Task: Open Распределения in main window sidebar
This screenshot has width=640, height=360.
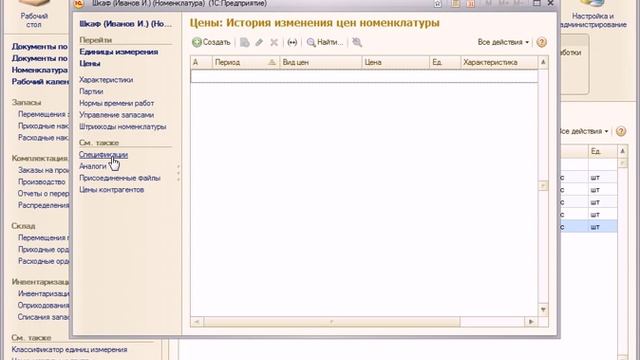Action: (44, 205)
